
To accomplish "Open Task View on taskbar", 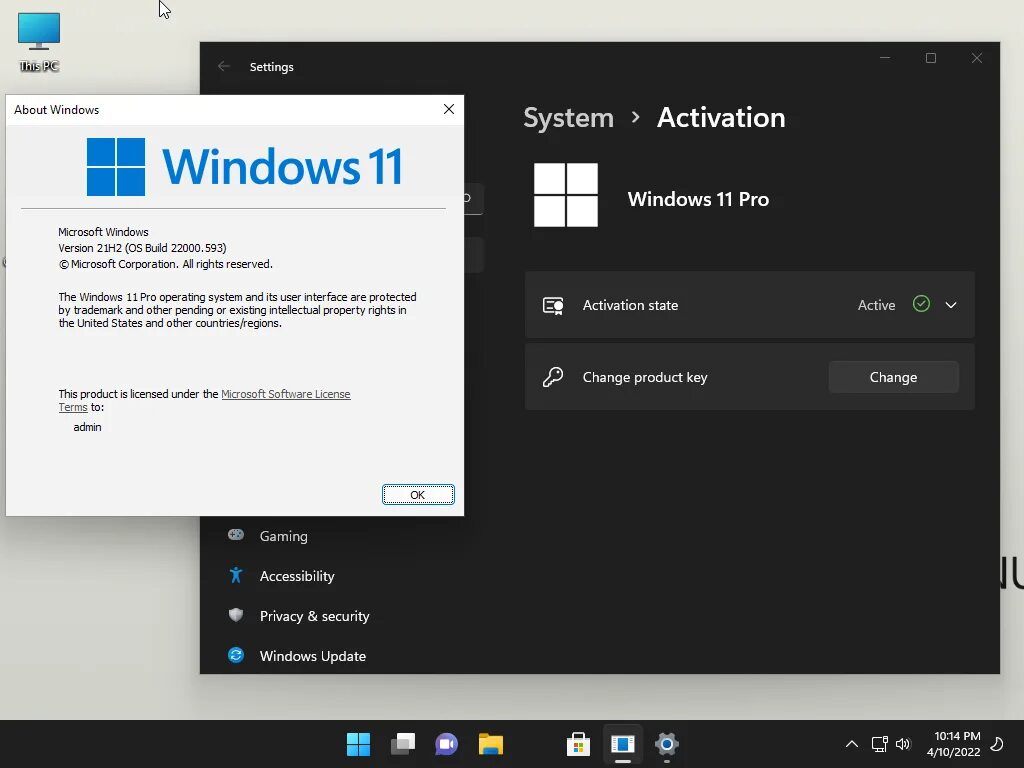I will pyautogui.click(x=402, y=744).
